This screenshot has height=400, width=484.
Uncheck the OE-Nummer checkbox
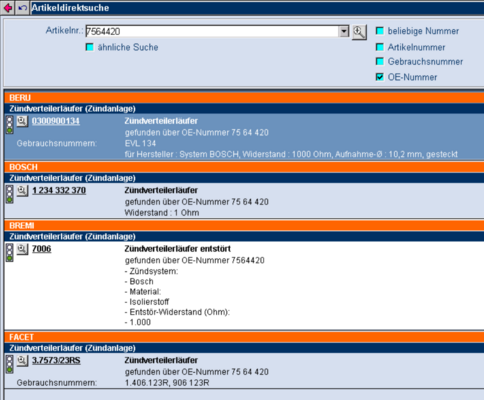(x=380, y=77)
